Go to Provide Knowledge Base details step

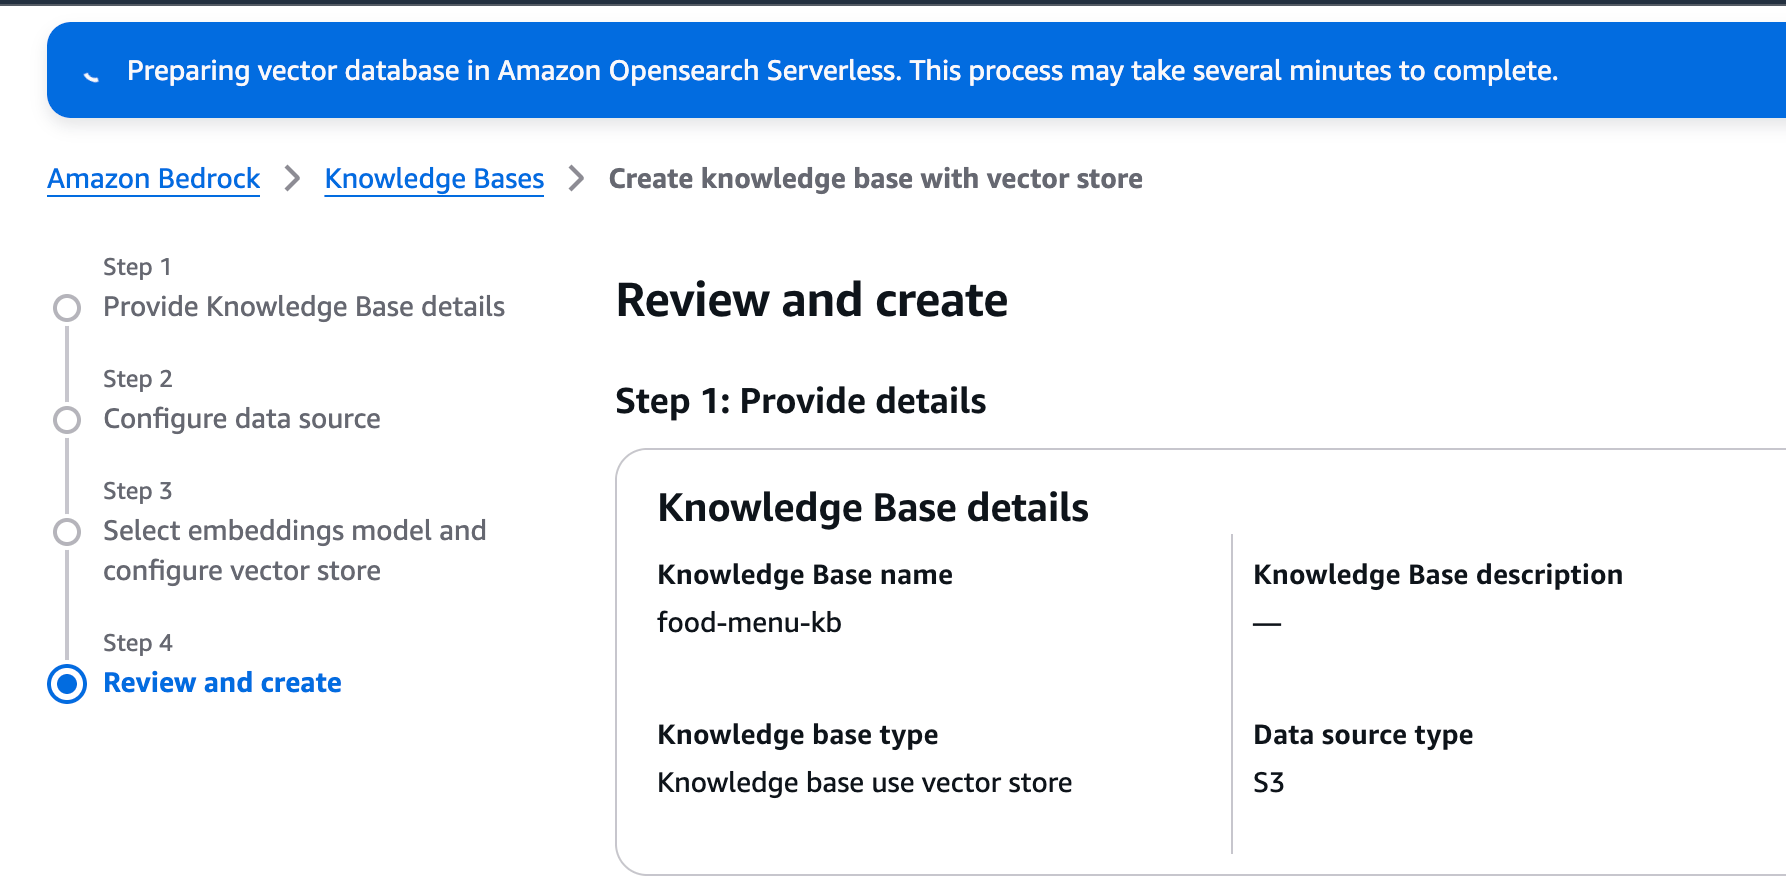coord(303,307)
